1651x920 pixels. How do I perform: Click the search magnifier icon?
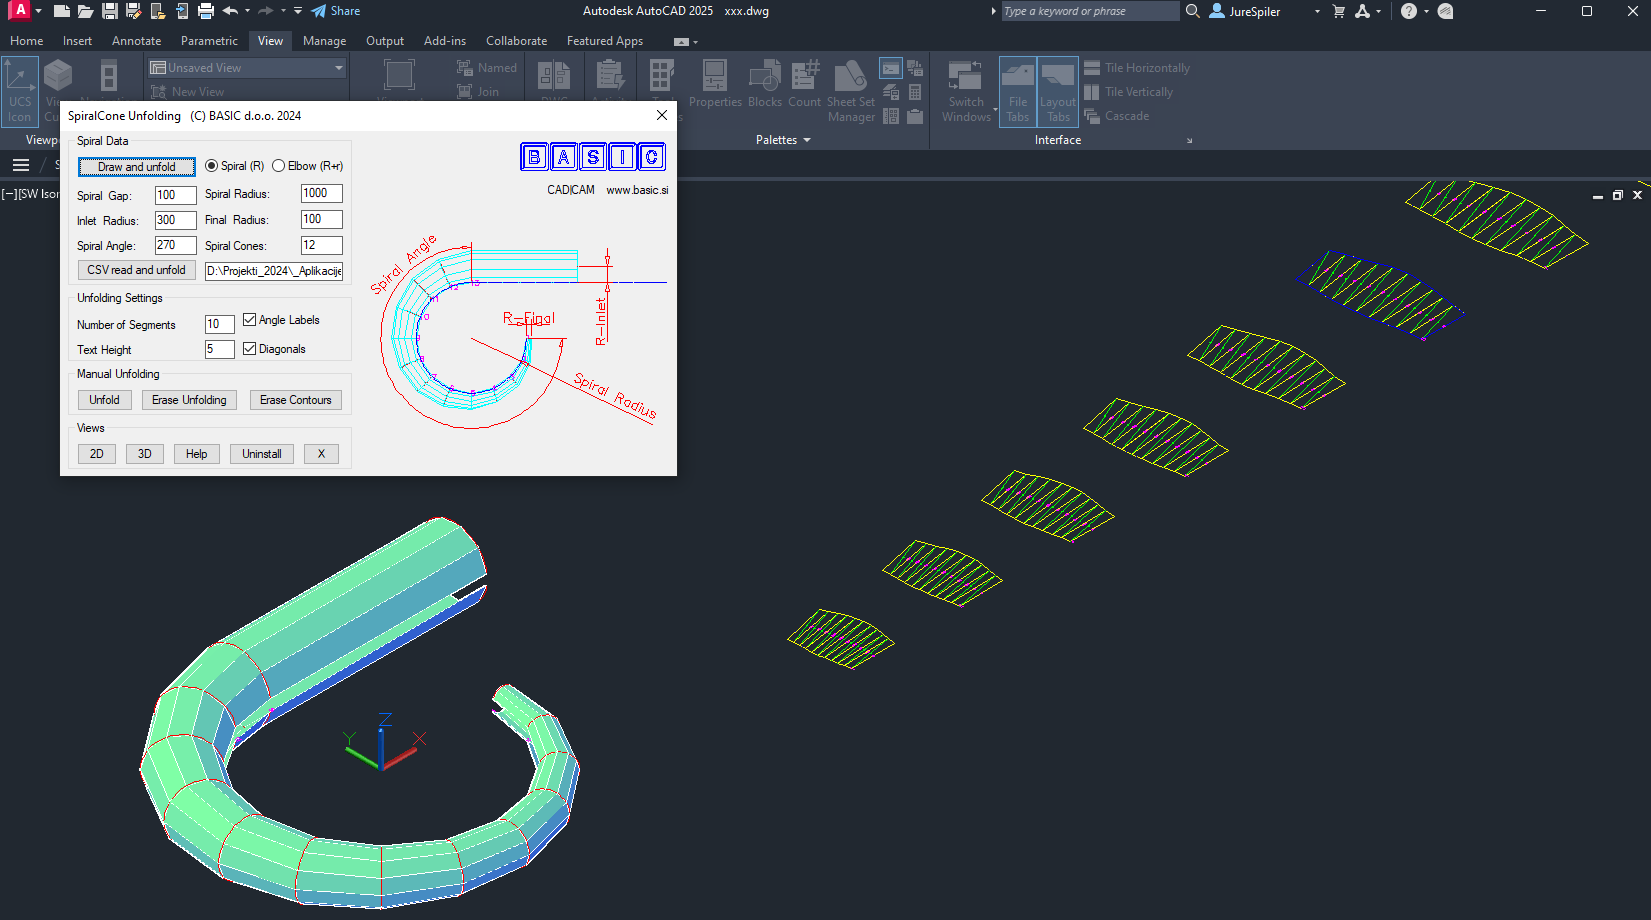point(1193,11)
